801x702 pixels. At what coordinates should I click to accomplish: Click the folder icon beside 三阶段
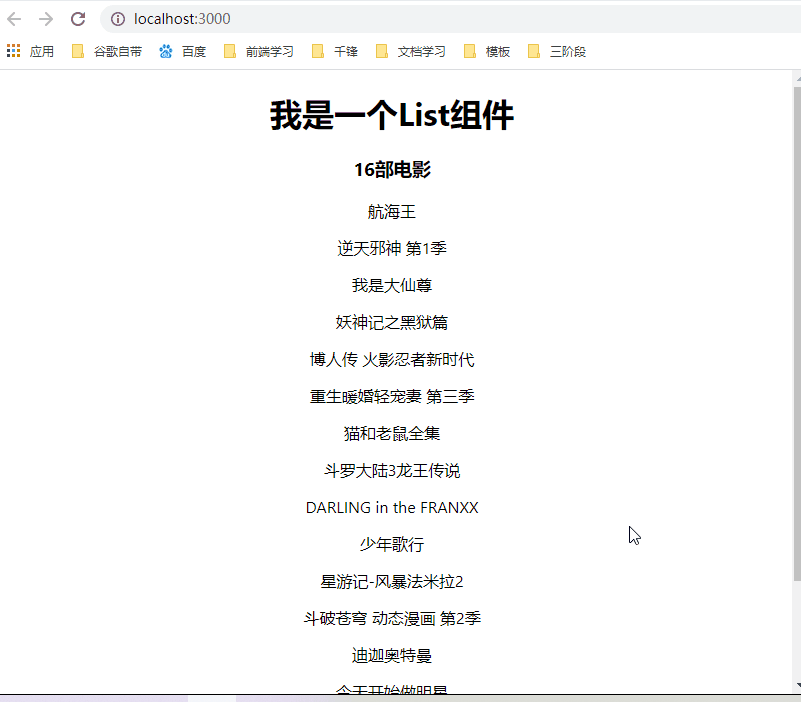click(532, 50)
